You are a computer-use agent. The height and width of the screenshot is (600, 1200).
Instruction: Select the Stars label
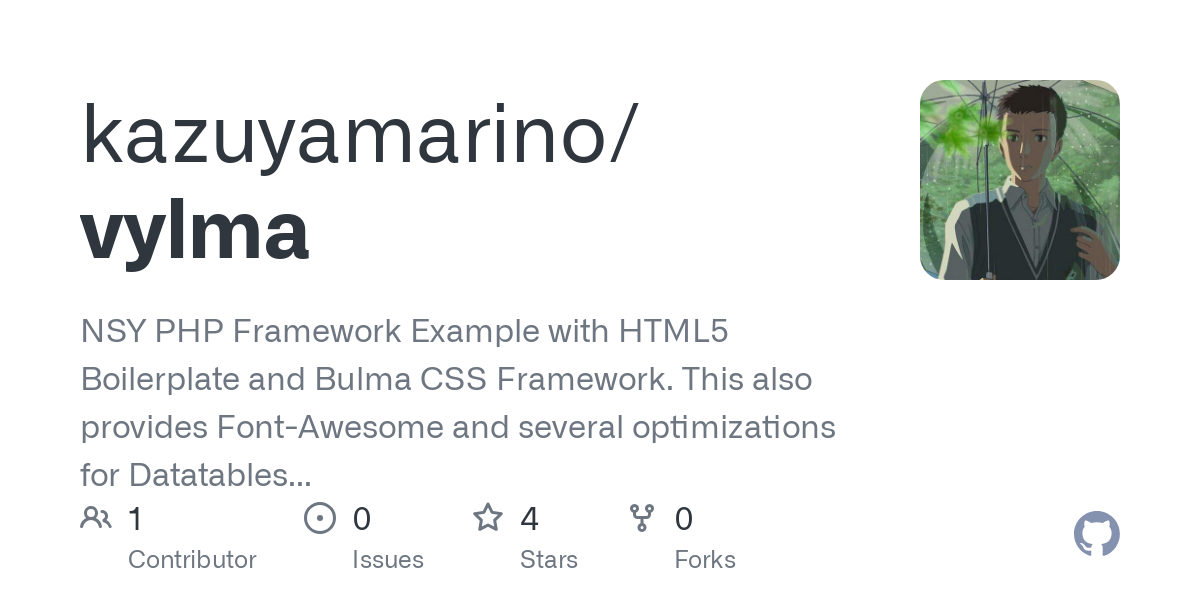click(x=549, y=560)
